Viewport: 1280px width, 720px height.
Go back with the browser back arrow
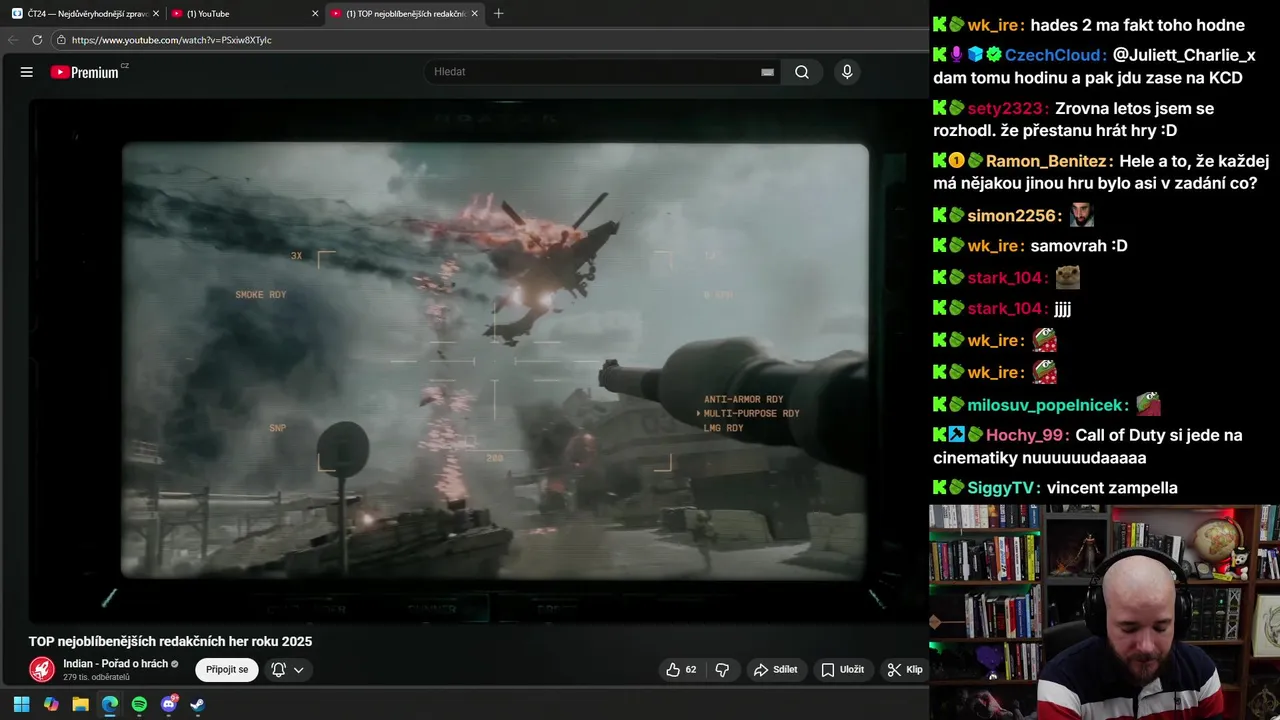tap(13, 40)
